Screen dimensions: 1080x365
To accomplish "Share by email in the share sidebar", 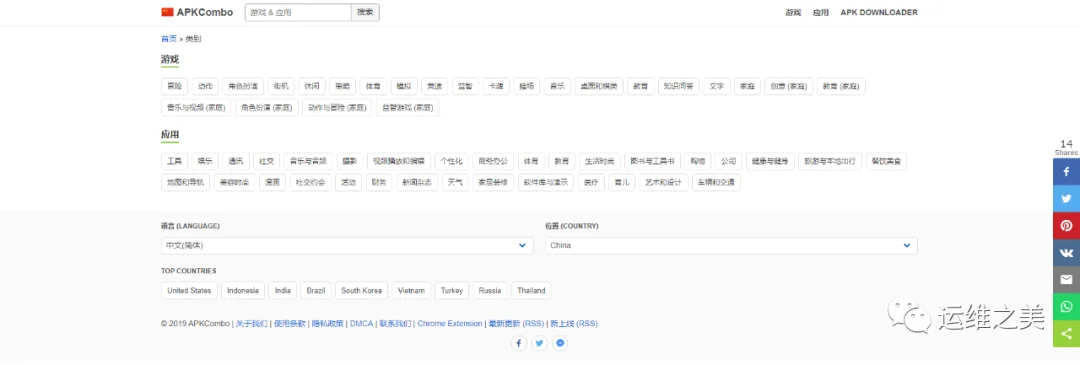I will pyautogui.click(x=1066, y=280).
